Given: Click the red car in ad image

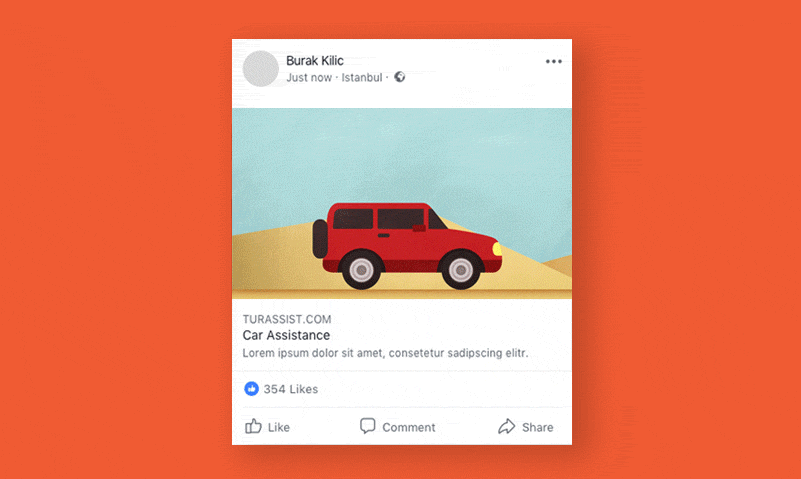Looking at the screenshot, I should (x=407, y=245).
